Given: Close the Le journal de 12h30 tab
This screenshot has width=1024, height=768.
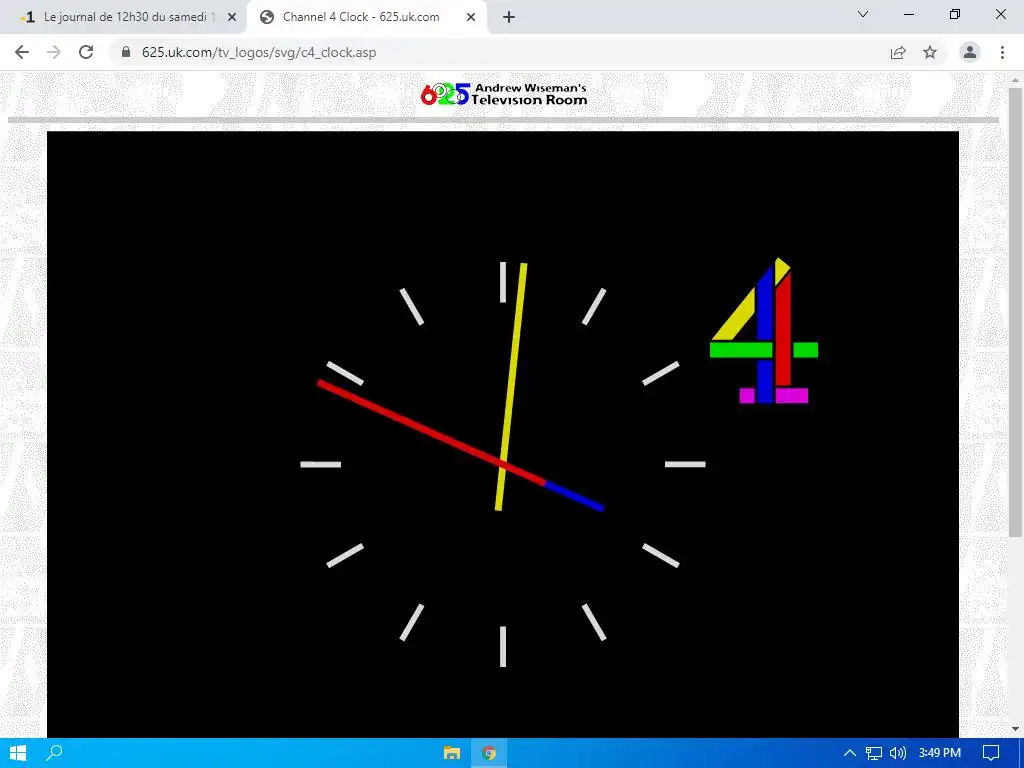Looking at the screenshot, I should point(232,17).
